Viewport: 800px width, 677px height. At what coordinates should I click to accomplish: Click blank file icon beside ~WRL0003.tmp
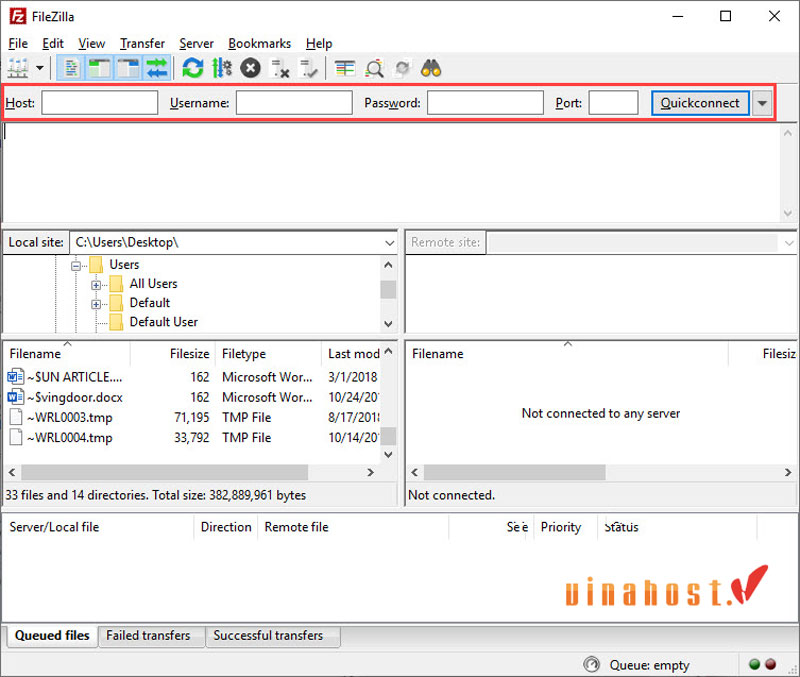pyautogui.click(x=16, y=417)
